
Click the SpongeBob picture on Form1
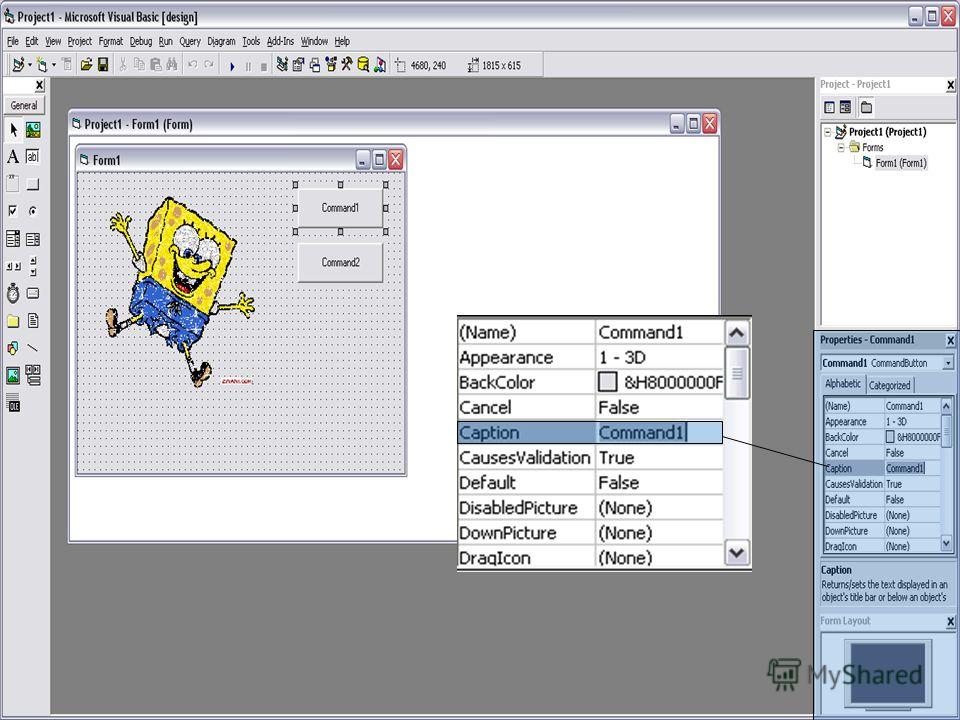tap(181, 292)
